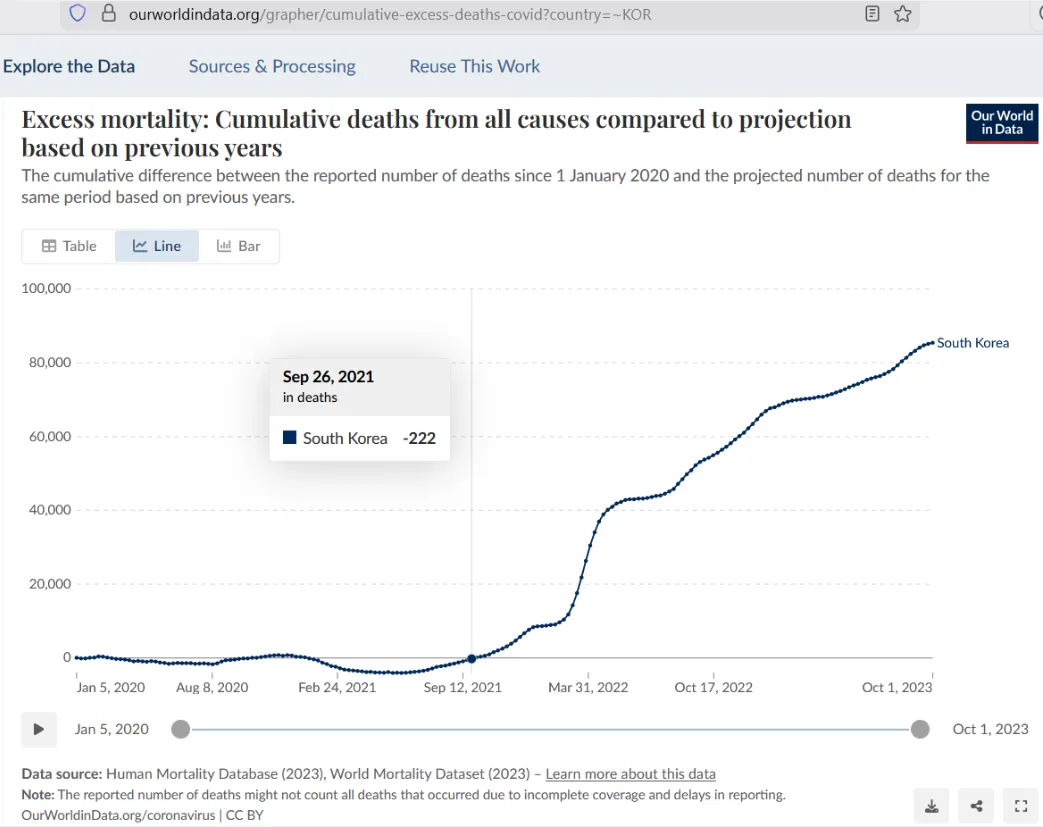Enter full-screen with expand icon
This screenshot has width=1043, height=827.
[1020, 806]
